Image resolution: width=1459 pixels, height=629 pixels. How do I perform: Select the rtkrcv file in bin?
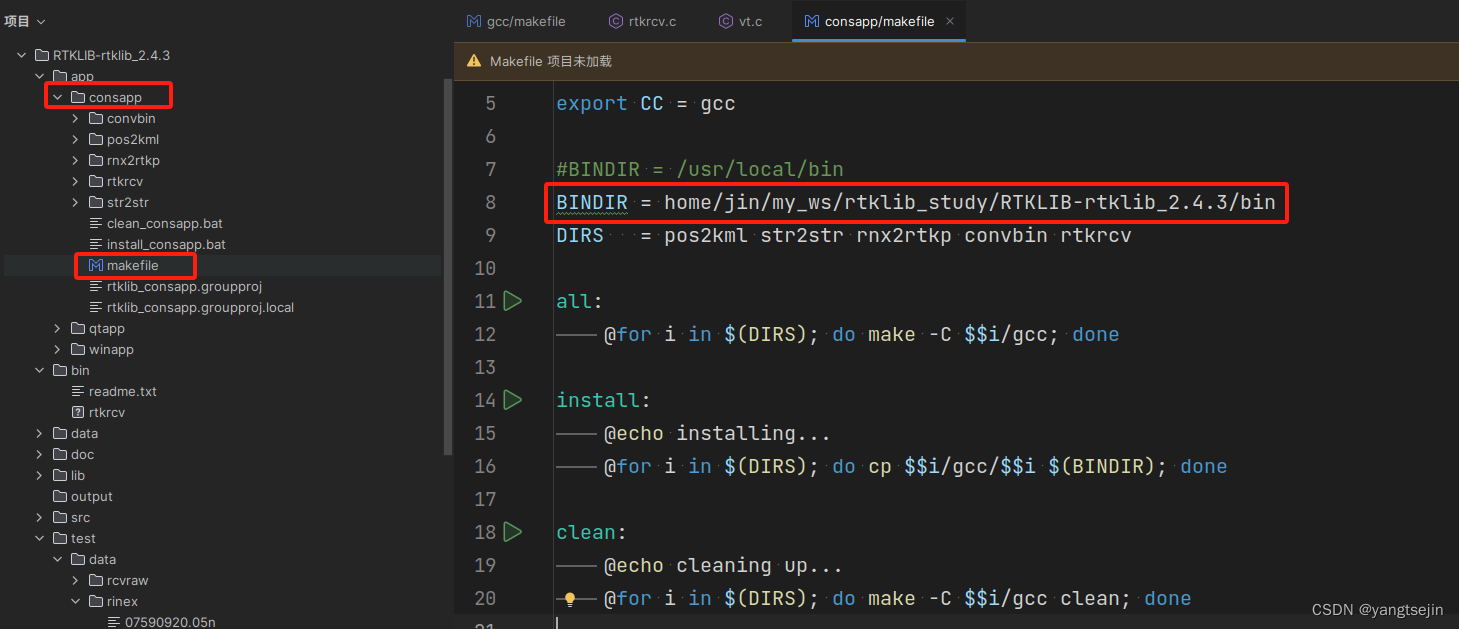tap(108, 412)
